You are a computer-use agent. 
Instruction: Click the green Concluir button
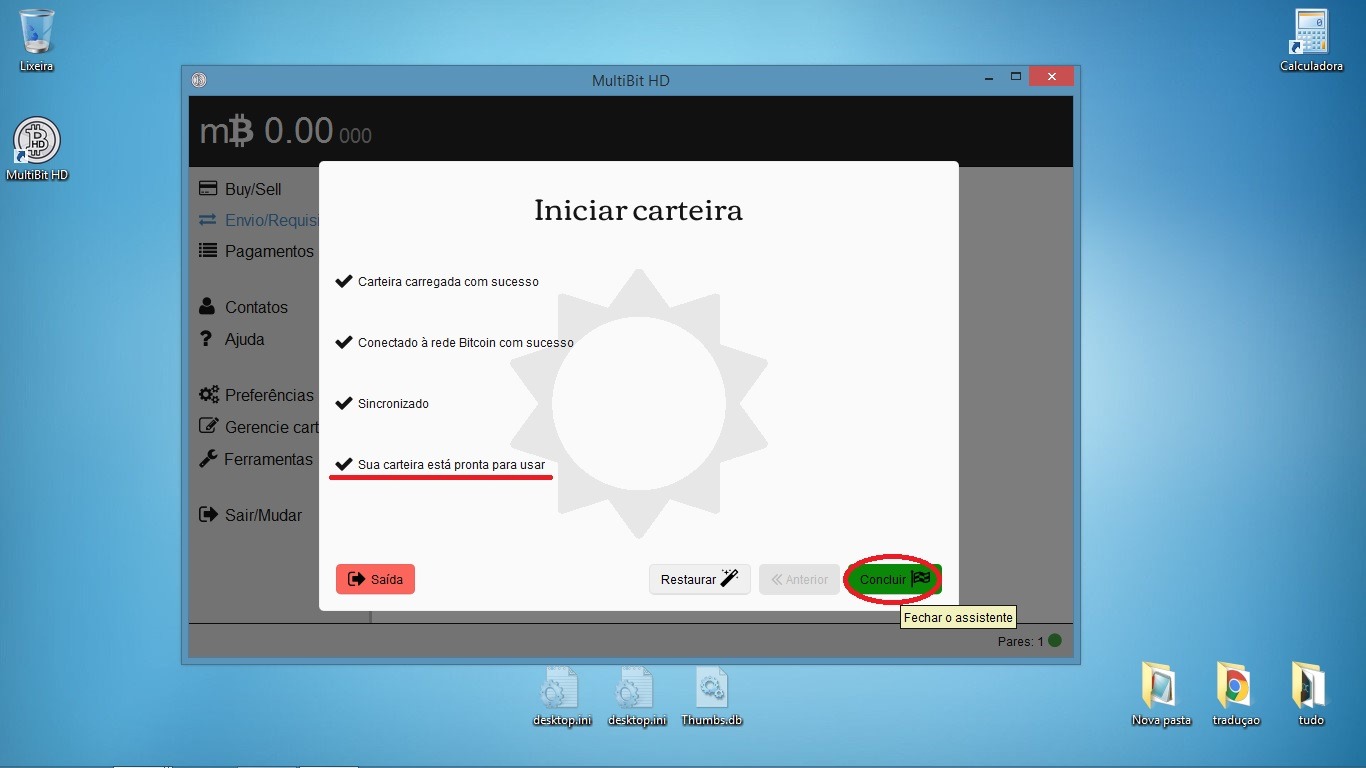(x=893, y=579)
